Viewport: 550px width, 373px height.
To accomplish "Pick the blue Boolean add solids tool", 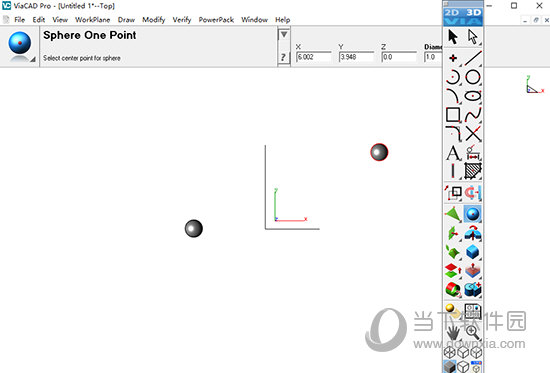I will (x=473, y=290).
